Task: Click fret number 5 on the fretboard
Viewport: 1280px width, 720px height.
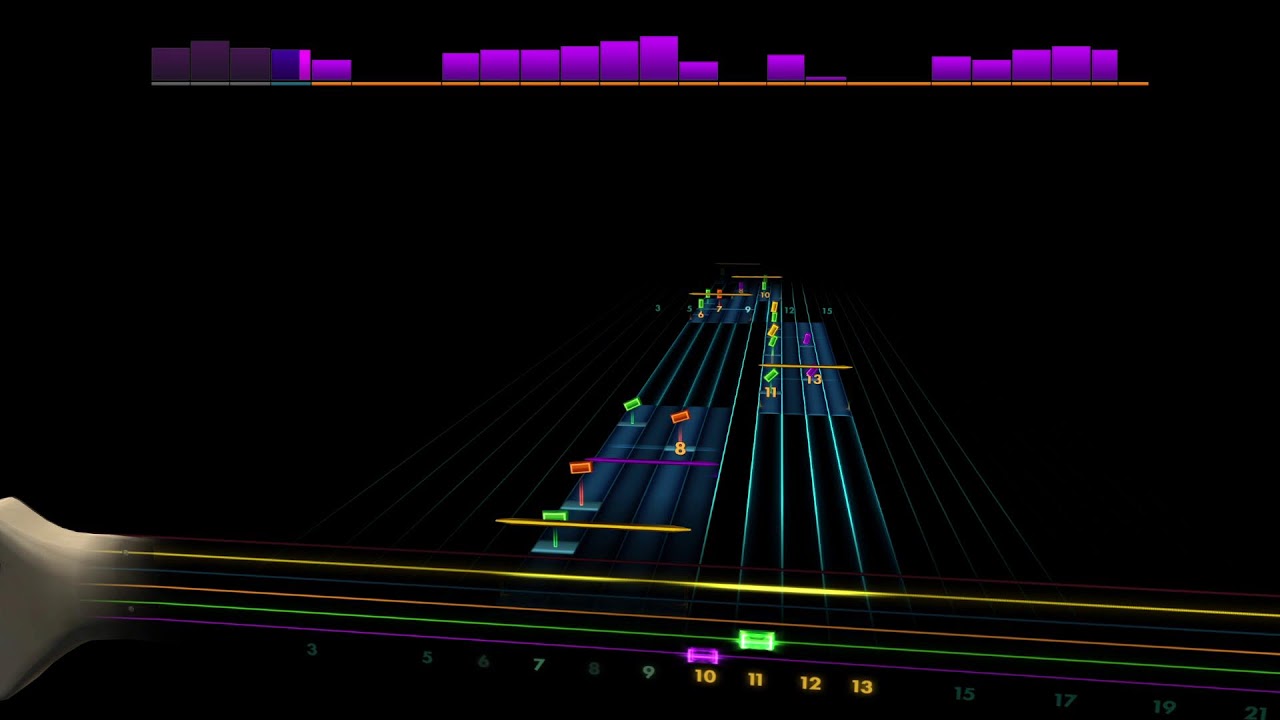Action: coord(427,658)
